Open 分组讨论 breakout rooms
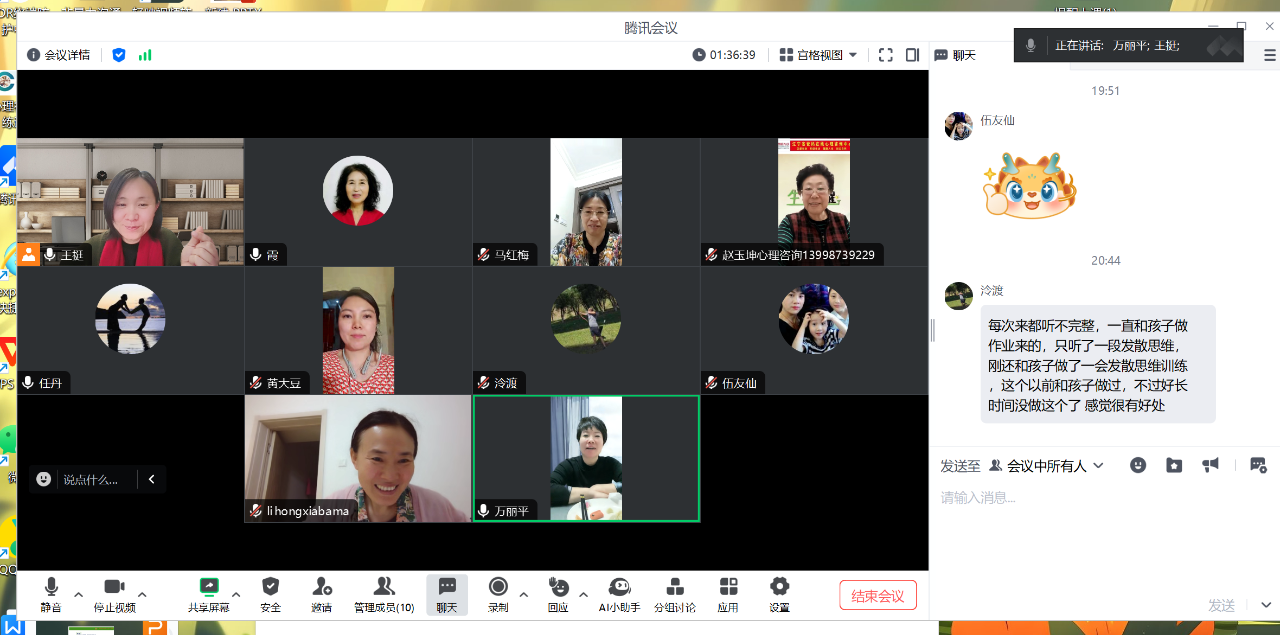 coord(674,593)
